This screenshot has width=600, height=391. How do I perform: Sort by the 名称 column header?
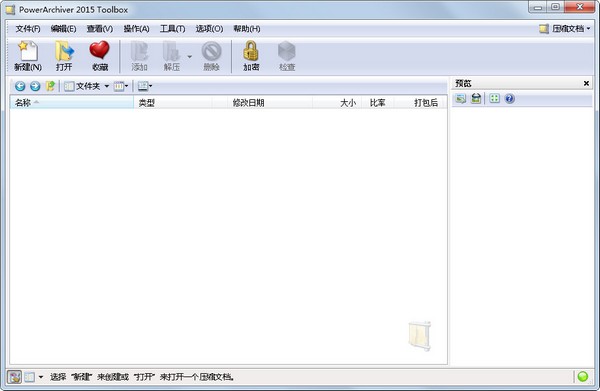(x=72, y=103)
